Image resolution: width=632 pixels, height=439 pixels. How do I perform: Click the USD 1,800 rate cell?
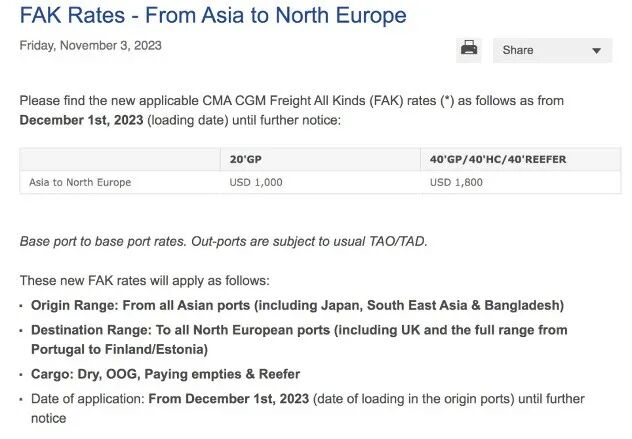coord(457,182)
